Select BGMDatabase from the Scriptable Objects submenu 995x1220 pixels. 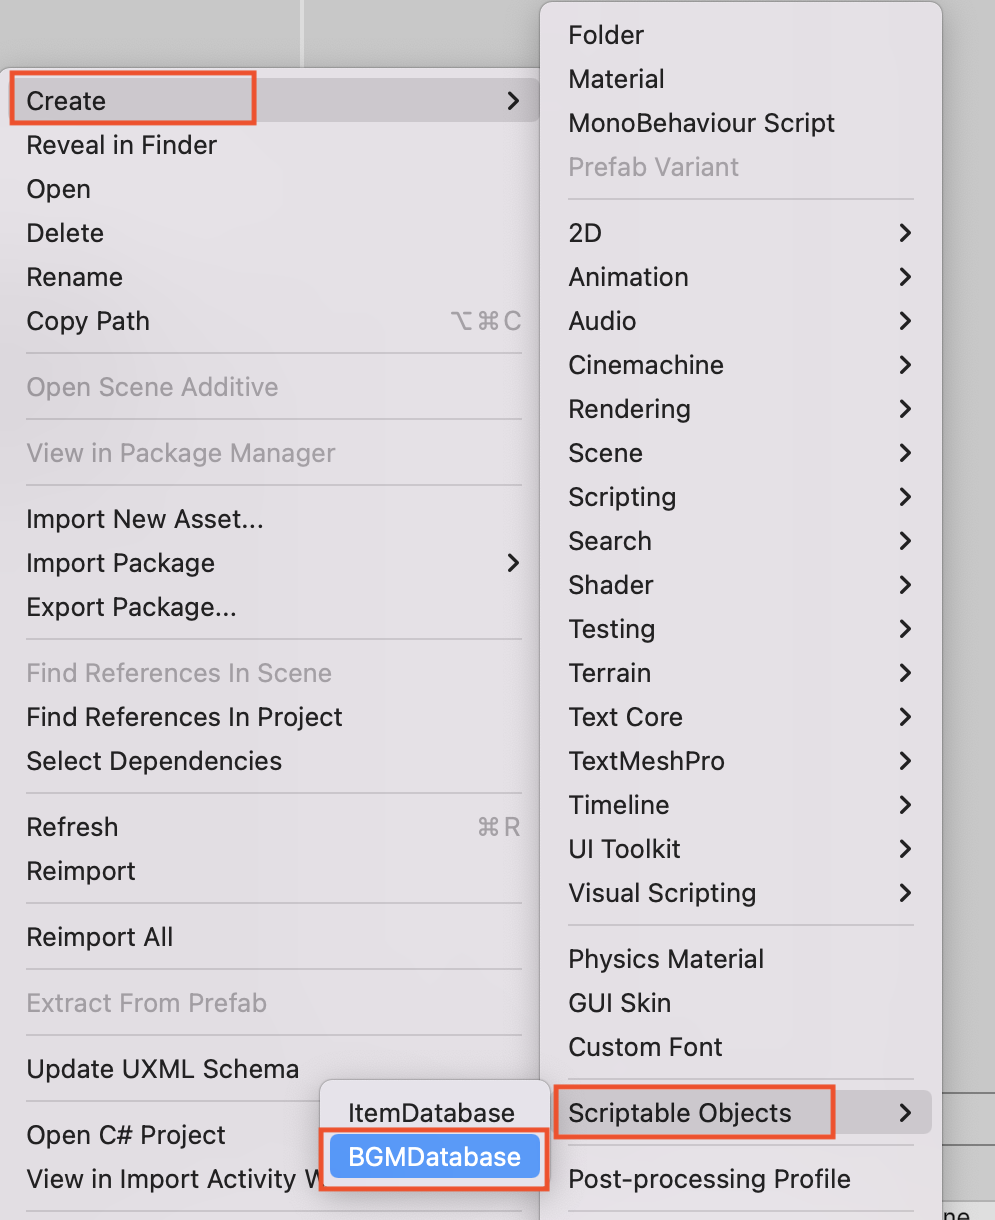tap(434, 1157)
